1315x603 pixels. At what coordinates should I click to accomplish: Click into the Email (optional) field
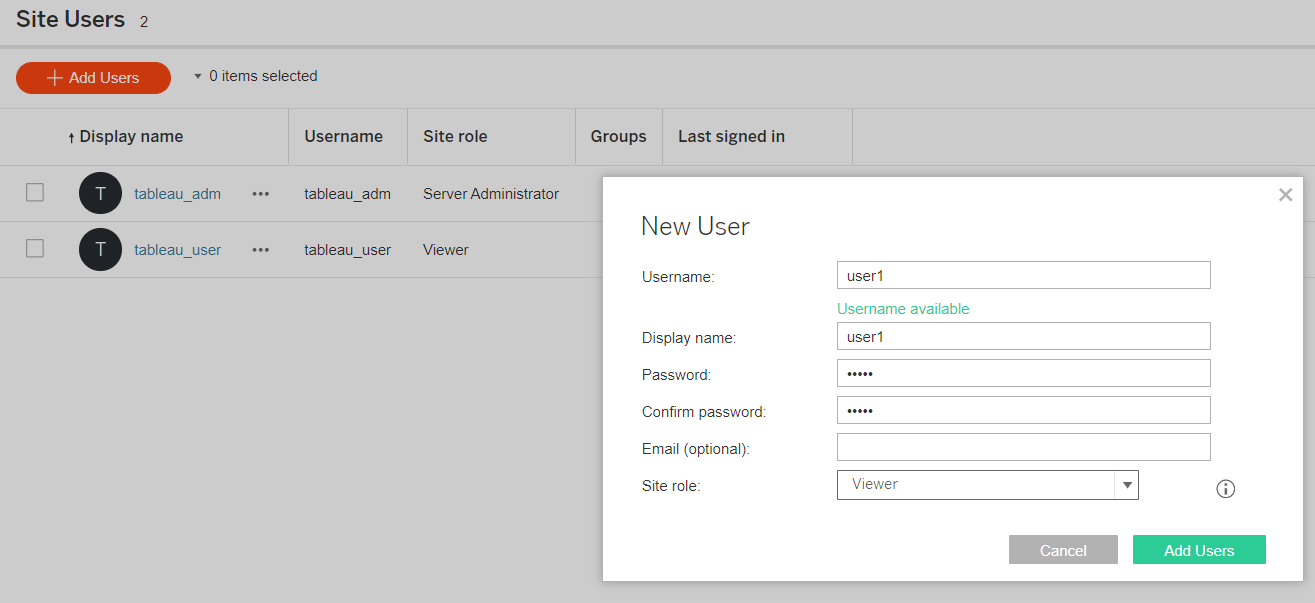1023,447
